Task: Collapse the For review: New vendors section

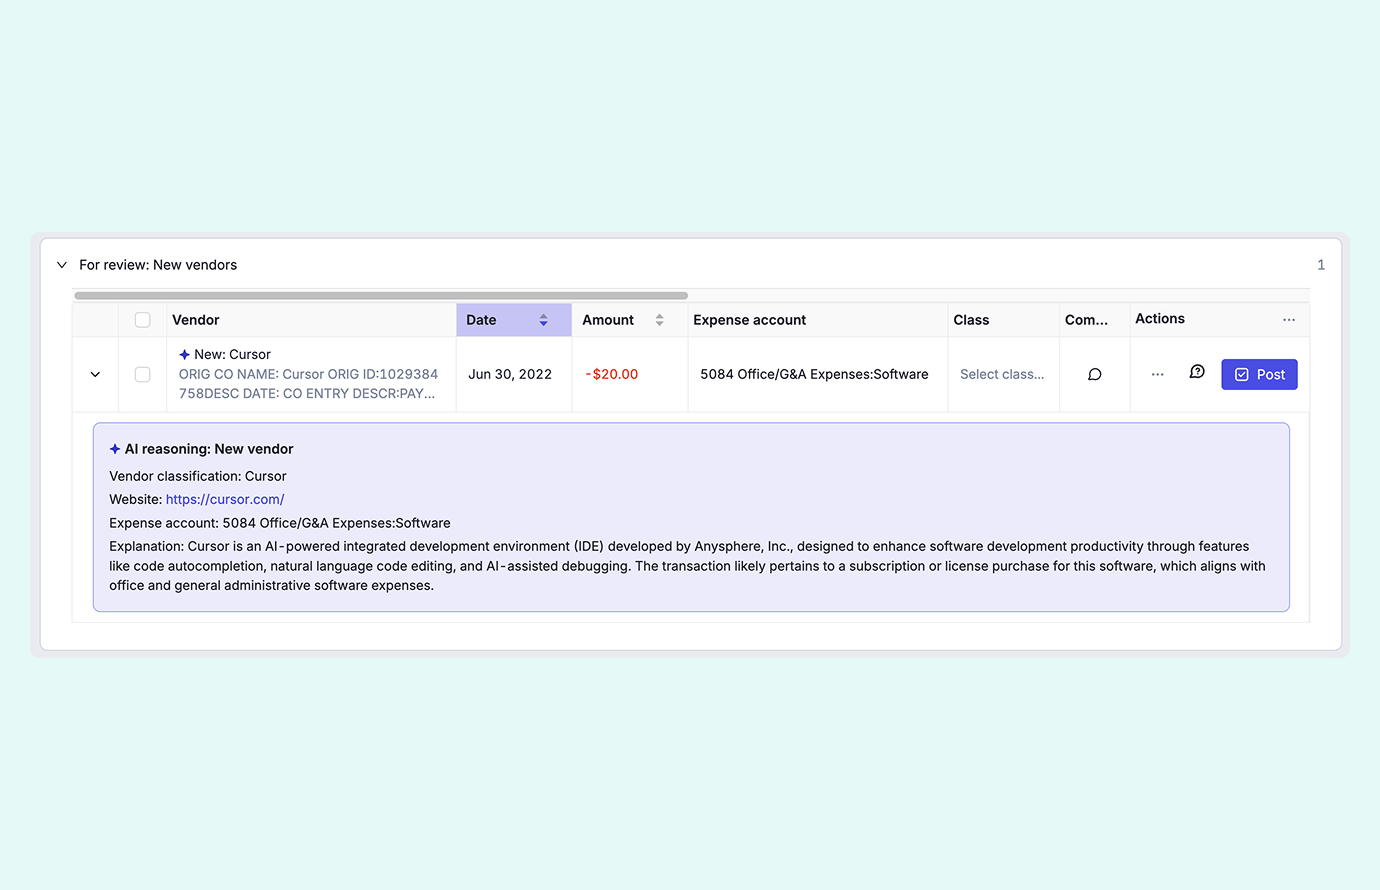Action: pyautogui.click(x=62, y=265)
